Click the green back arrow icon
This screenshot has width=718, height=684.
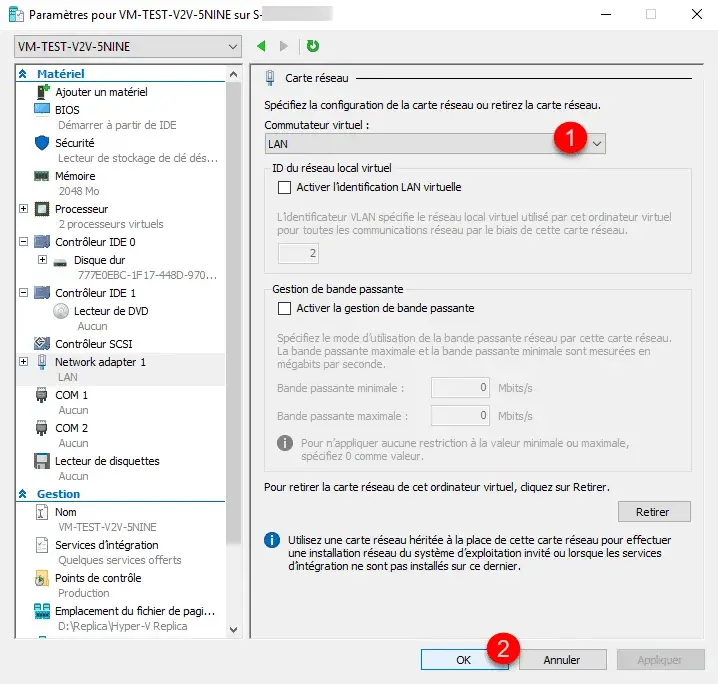tap(262, 46)
